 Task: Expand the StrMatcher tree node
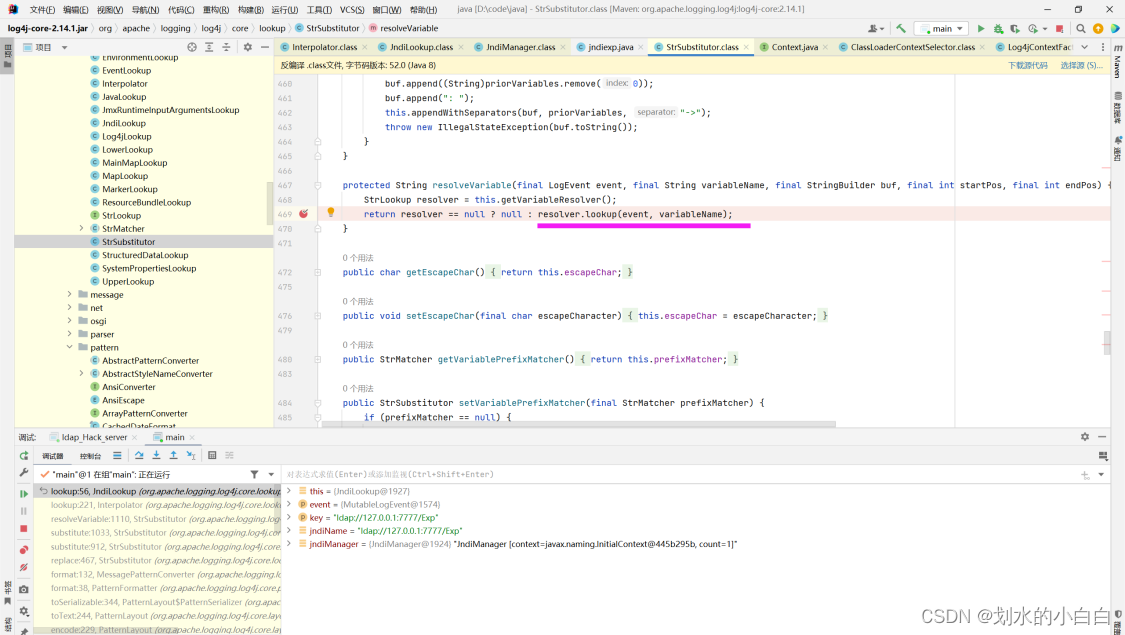pyautogui.click(x=81, y=229)
